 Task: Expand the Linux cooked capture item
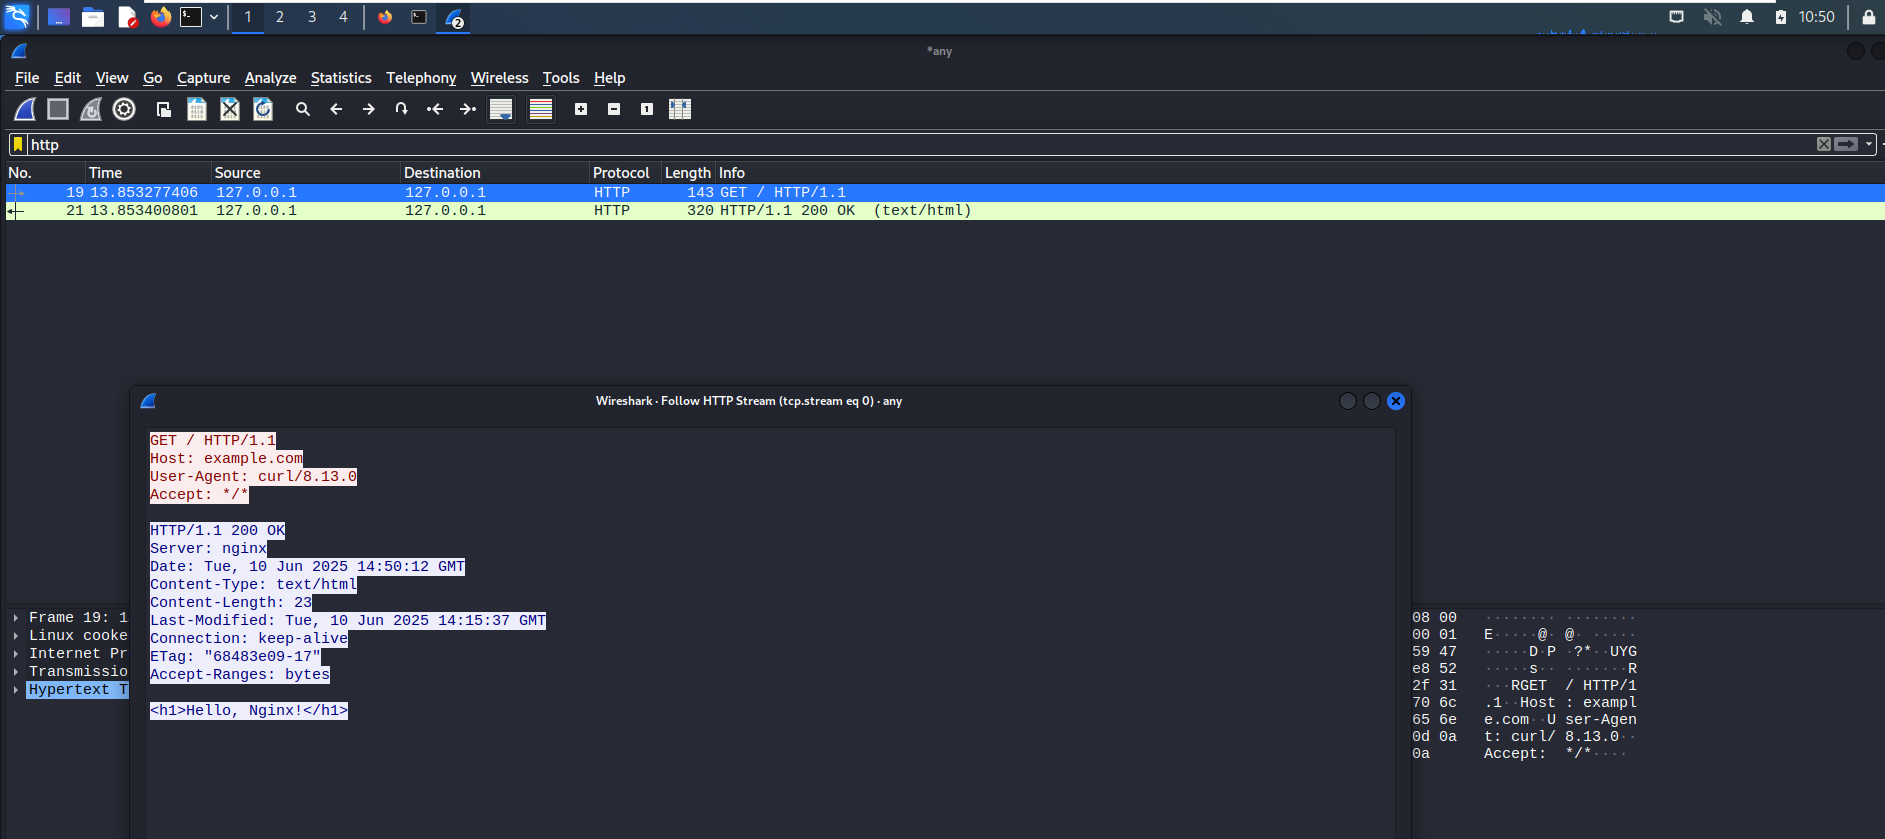pos(16,636)
